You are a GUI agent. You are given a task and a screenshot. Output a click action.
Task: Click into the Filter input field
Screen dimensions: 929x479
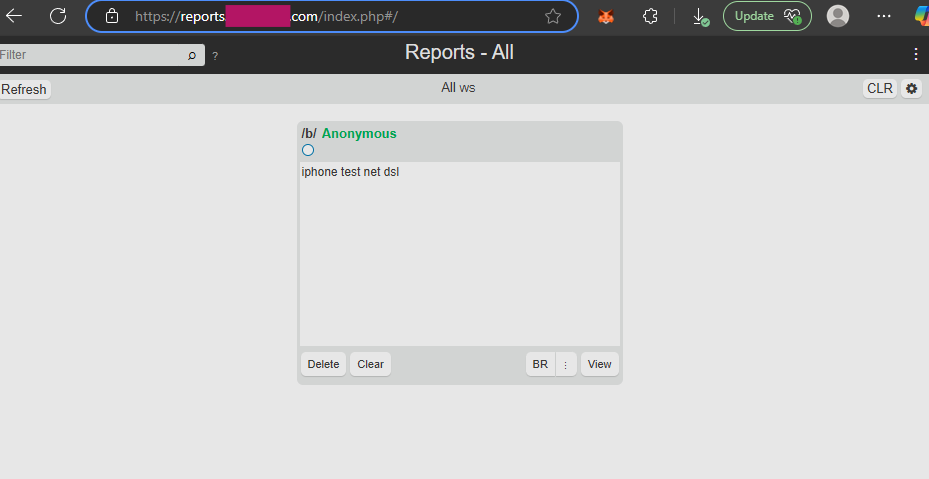(x=90, y=55)
